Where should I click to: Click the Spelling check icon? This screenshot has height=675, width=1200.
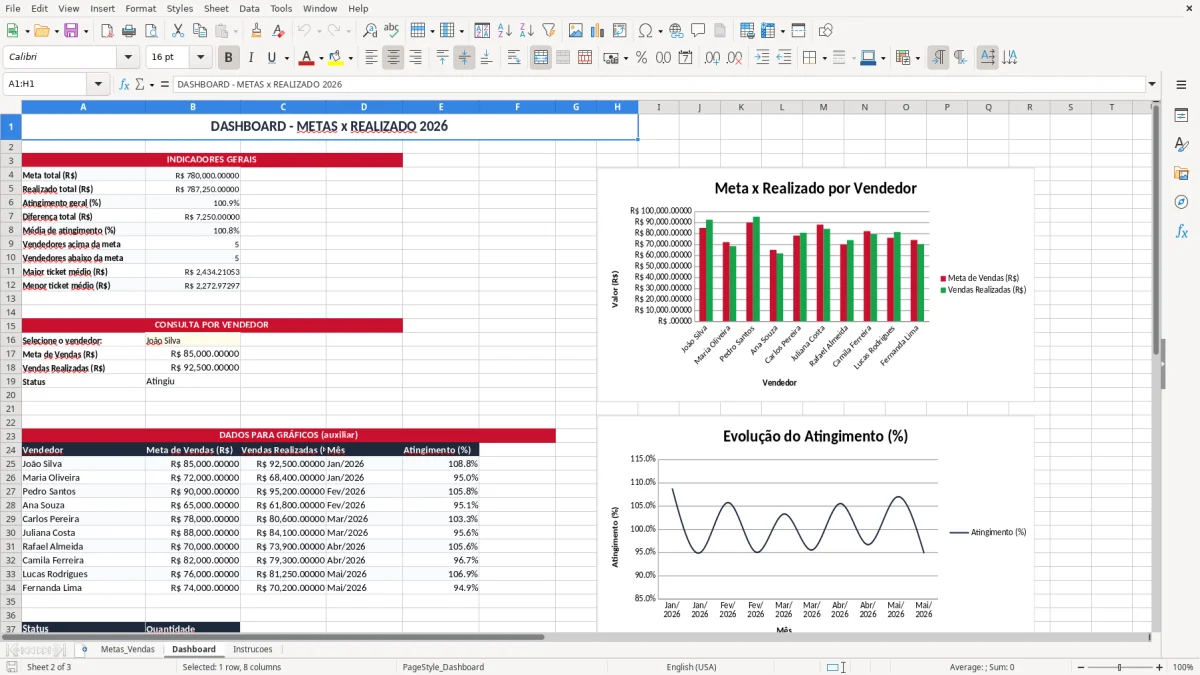pyautogui.click(x=392, y=31)
